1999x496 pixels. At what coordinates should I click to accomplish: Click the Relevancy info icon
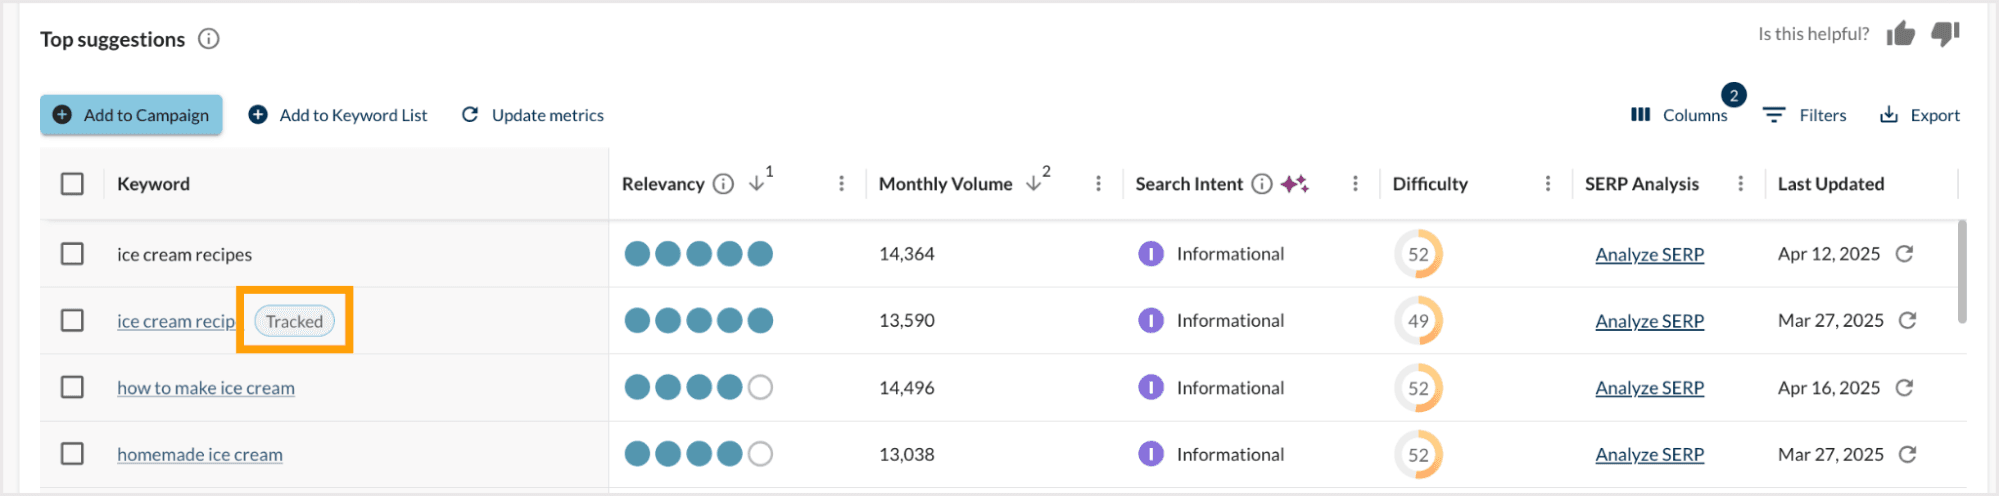(723, 184)
